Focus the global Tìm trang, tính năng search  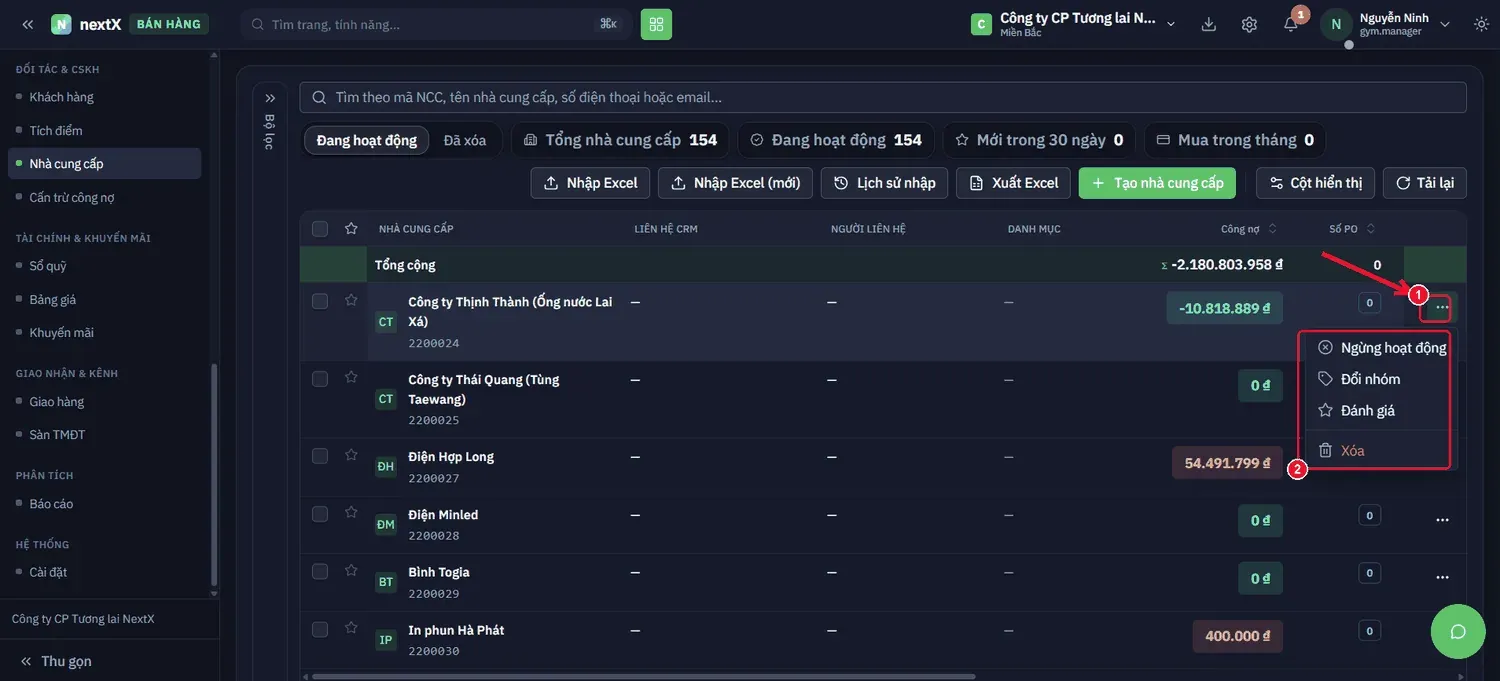(434, 24)
